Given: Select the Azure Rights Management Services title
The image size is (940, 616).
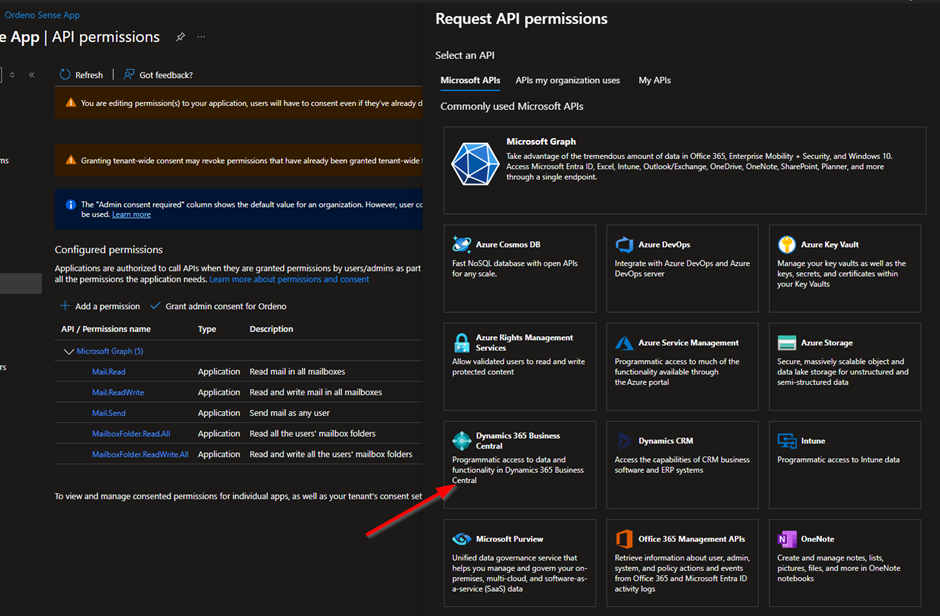Looking at the screenshot, I should pos(525,343).
